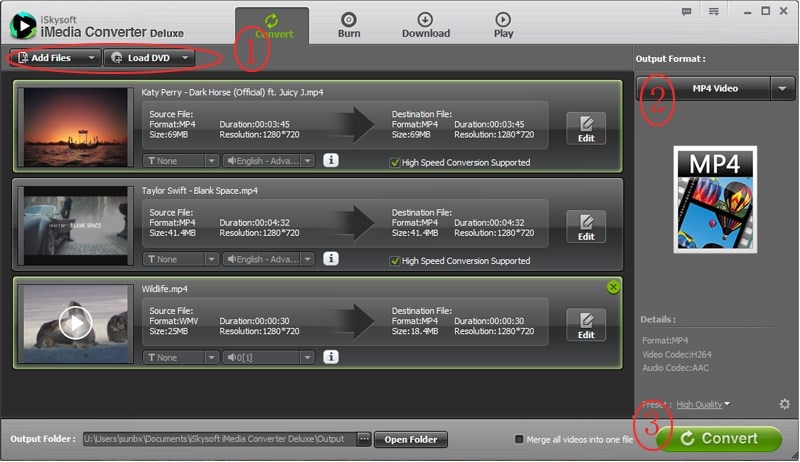The image size is (800, 462).
Task: Open the High Quality preset dropdown
Action: pyautogui.click(x=703, y=404)
